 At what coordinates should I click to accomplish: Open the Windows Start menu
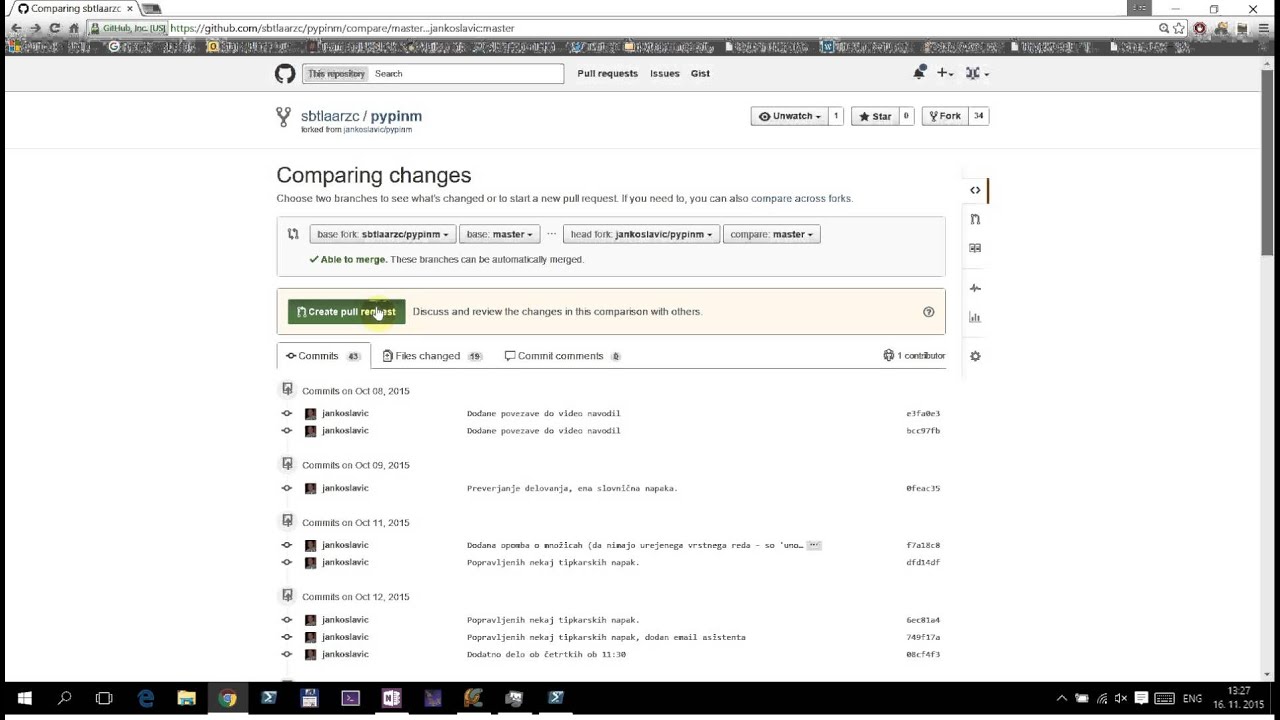coord(24,698)
